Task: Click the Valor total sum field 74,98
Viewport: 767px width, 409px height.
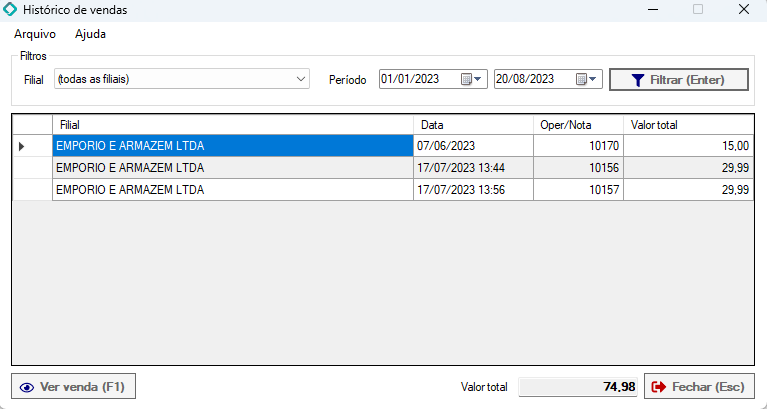Action: coord(579,386)
